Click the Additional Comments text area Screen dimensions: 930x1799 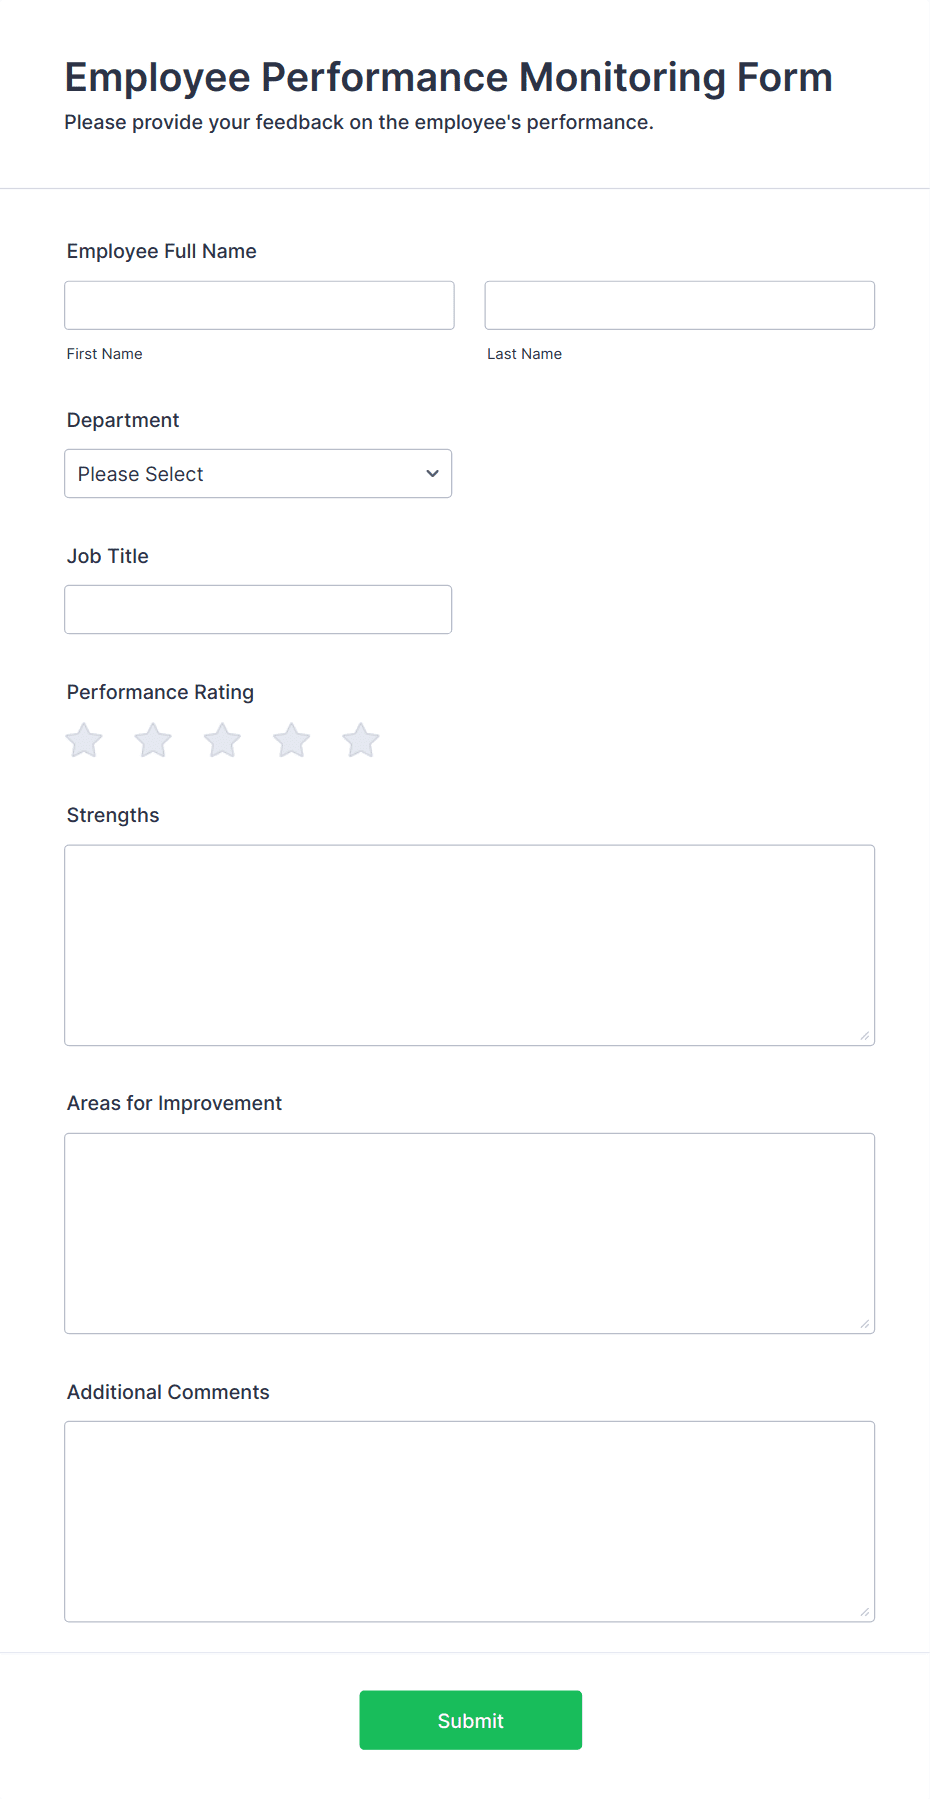click(469, 1520)
